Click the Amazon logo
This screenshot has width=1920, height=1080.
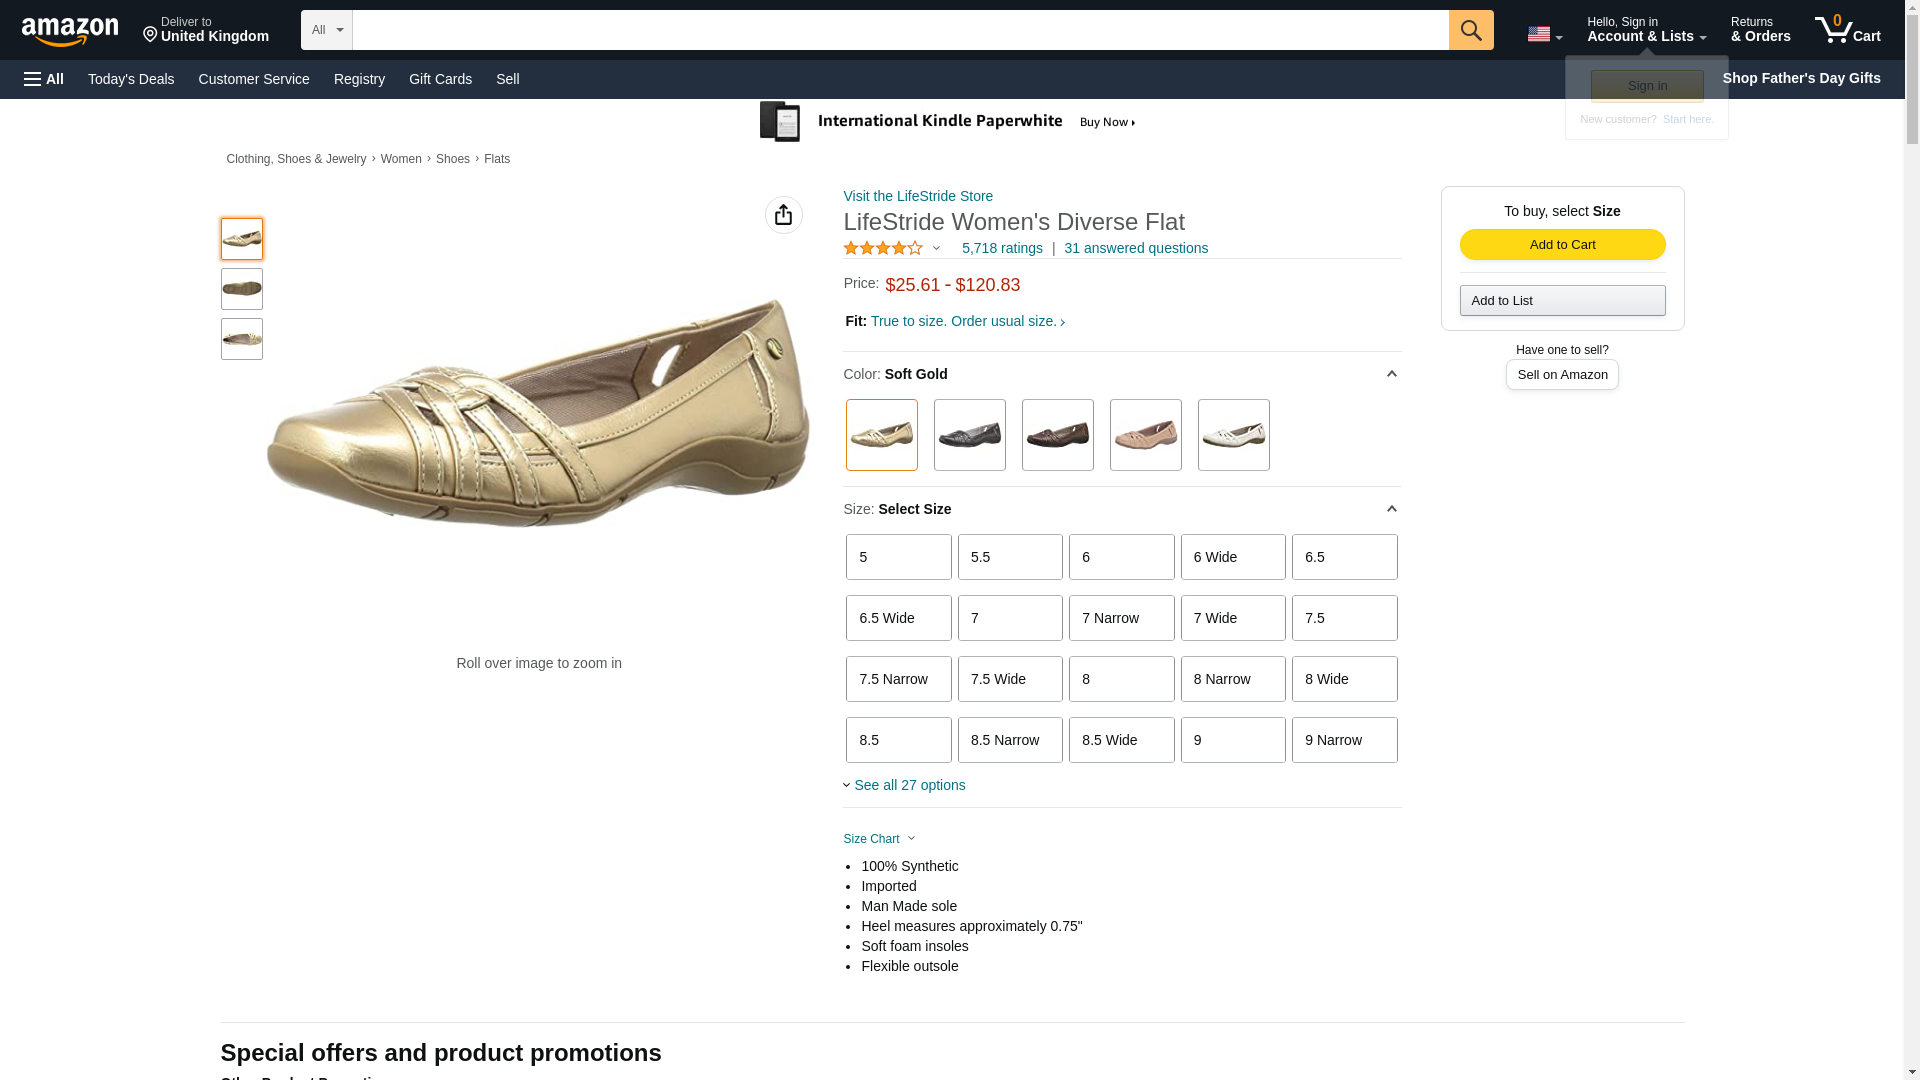(x=70, y=32)
